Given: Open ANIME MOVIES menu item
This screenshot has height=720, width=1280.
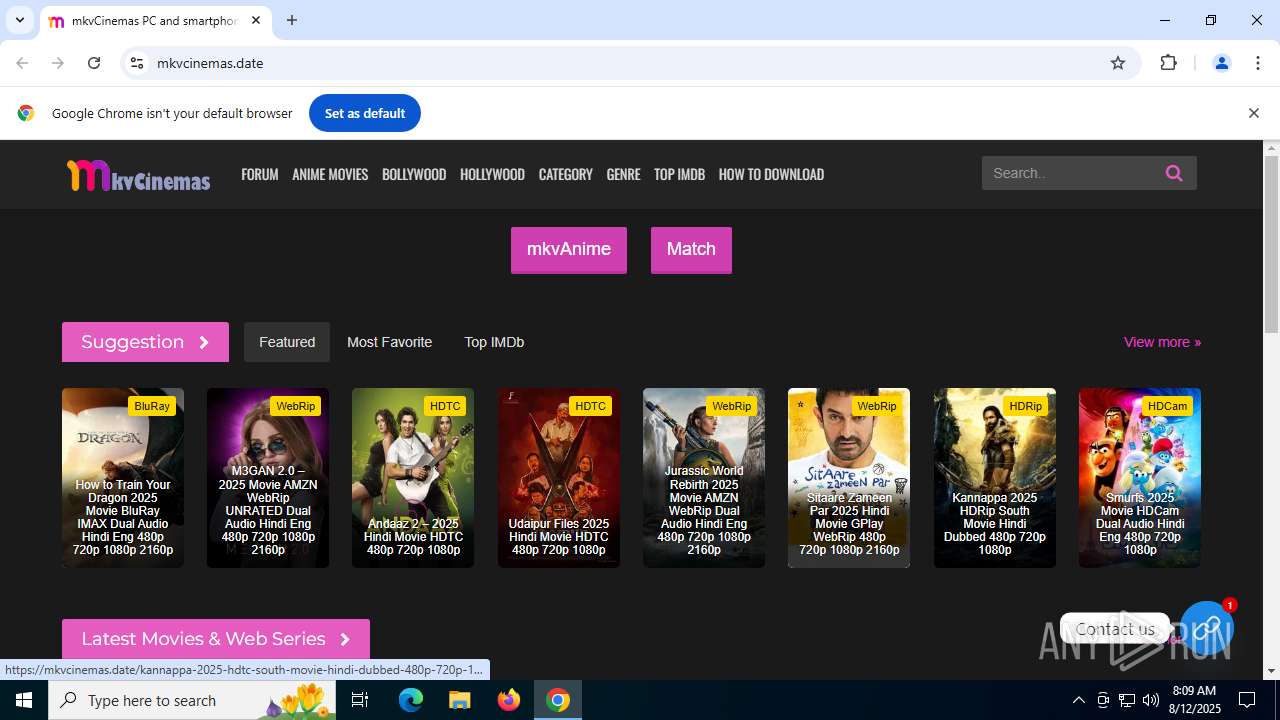Looking at the screenshot, I should pos(330,174).
